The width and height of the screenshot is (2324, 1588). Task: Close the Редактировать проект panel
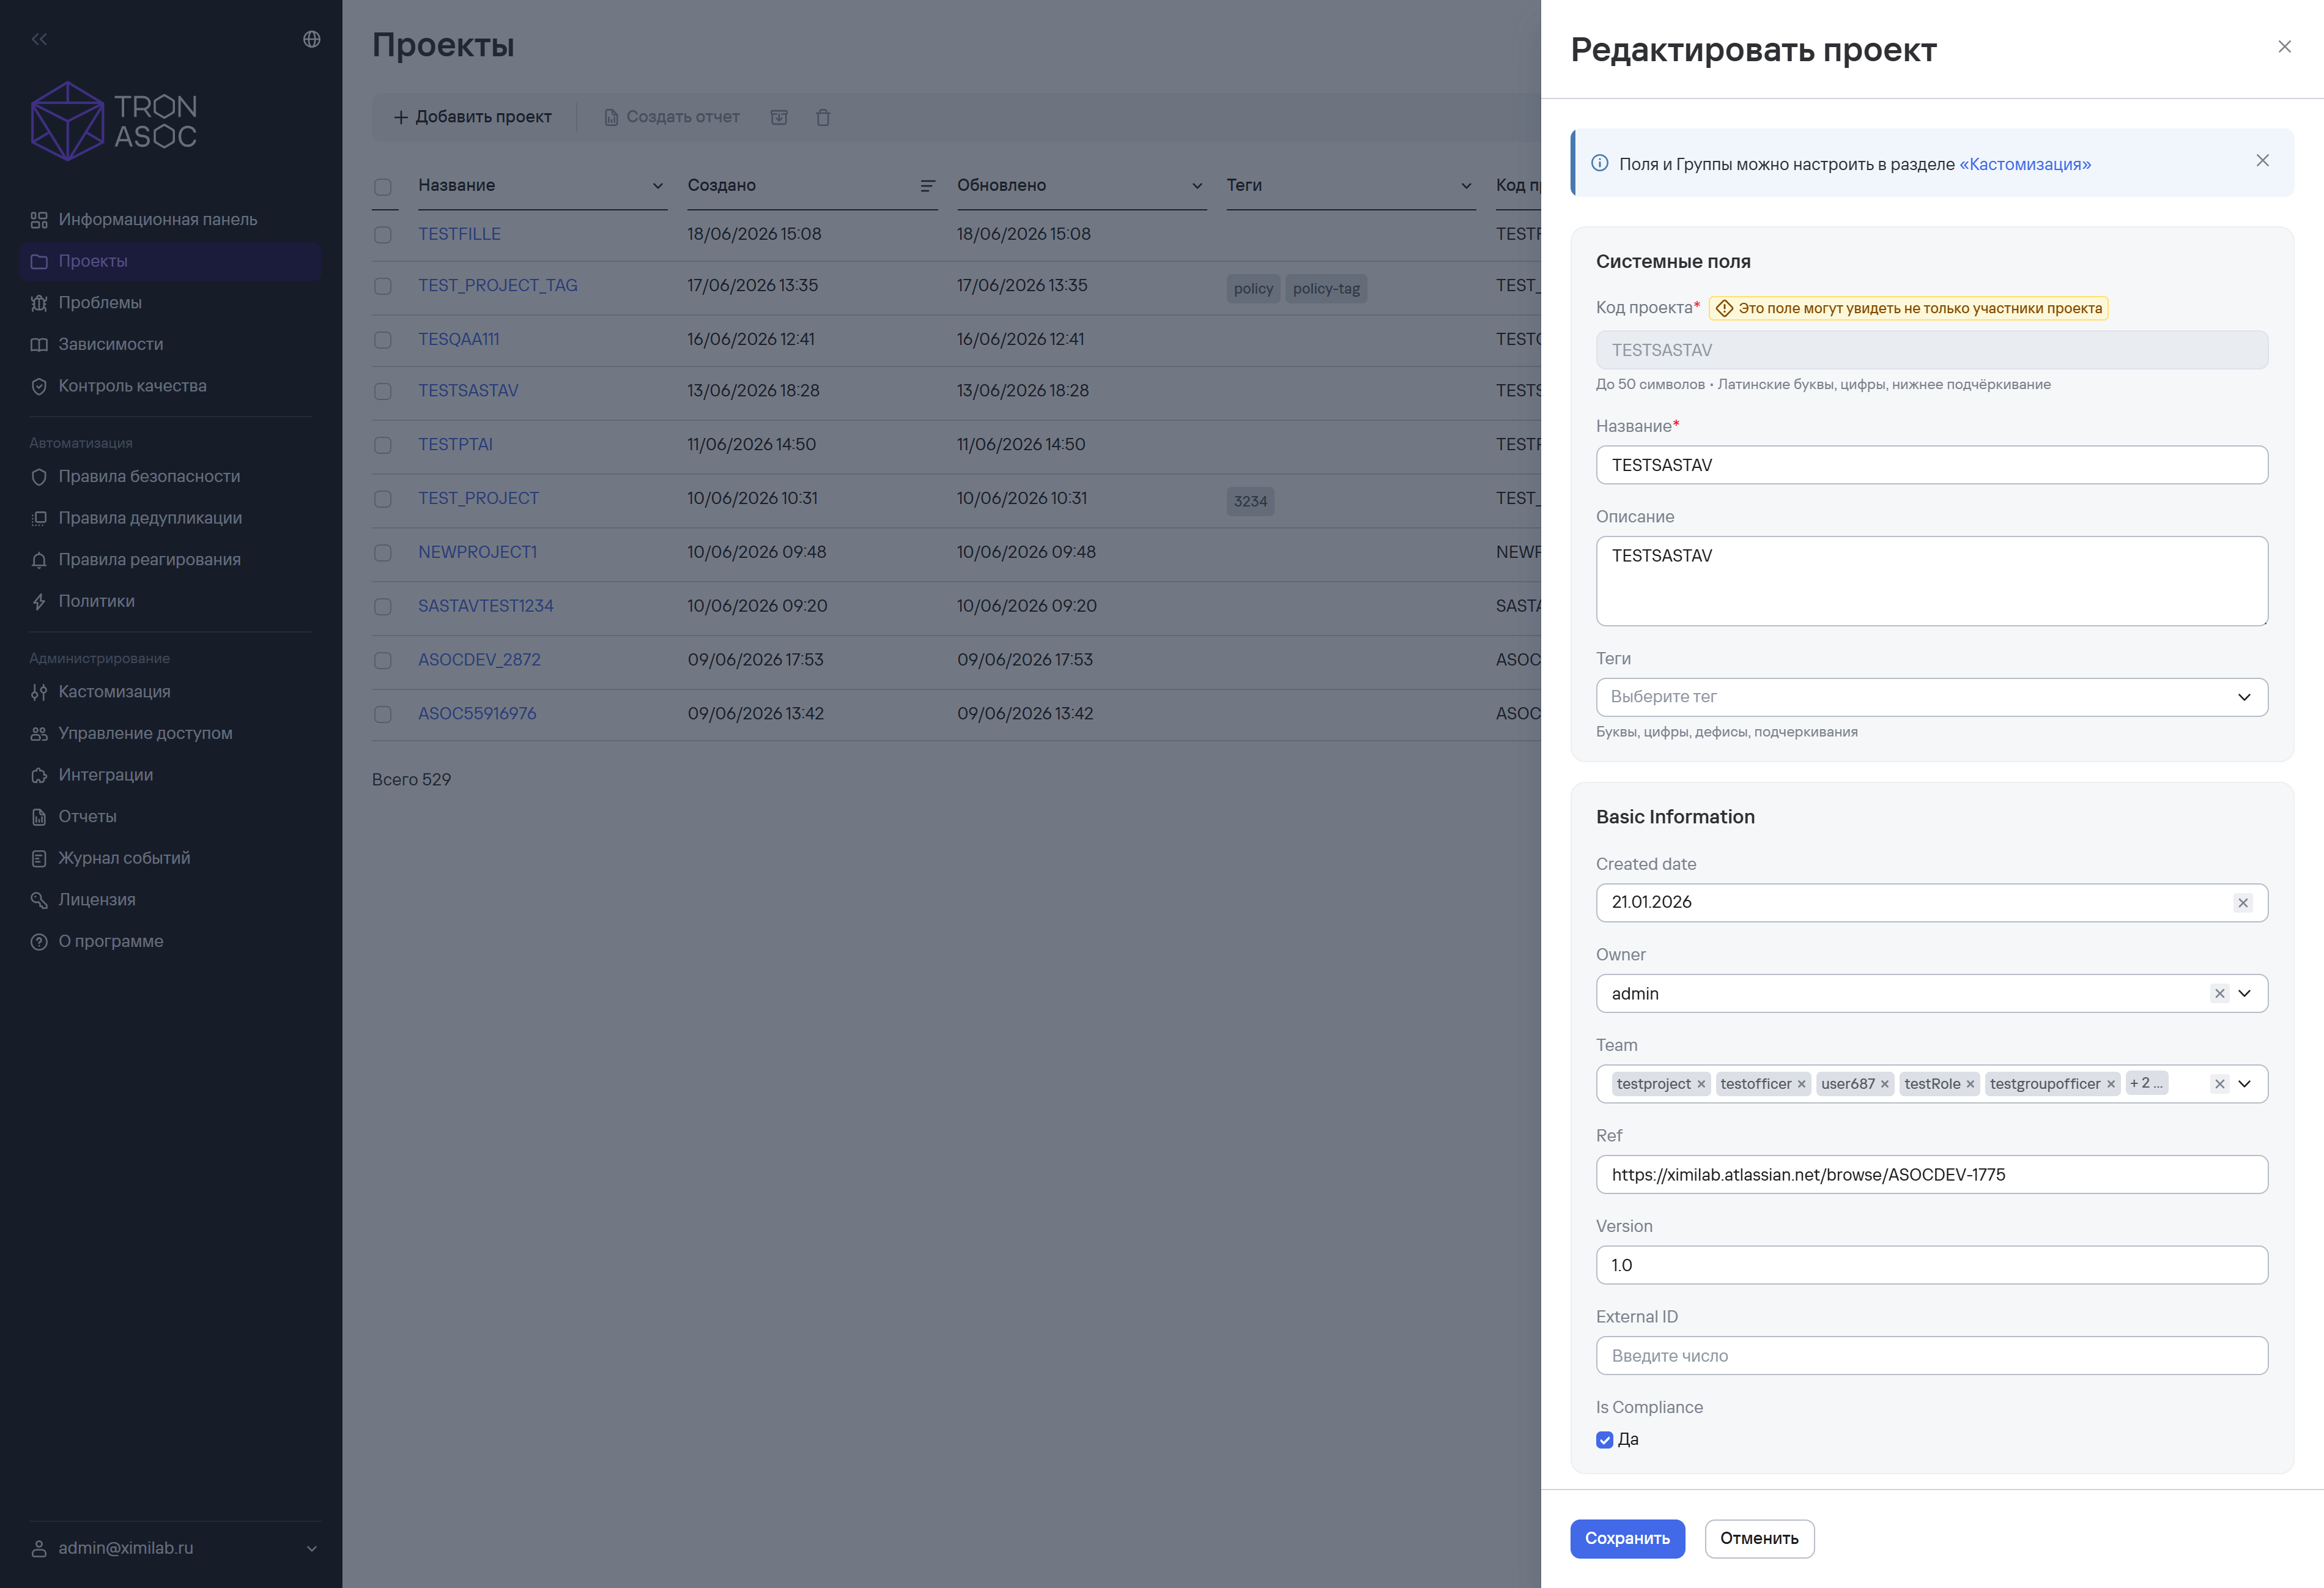2284,47
